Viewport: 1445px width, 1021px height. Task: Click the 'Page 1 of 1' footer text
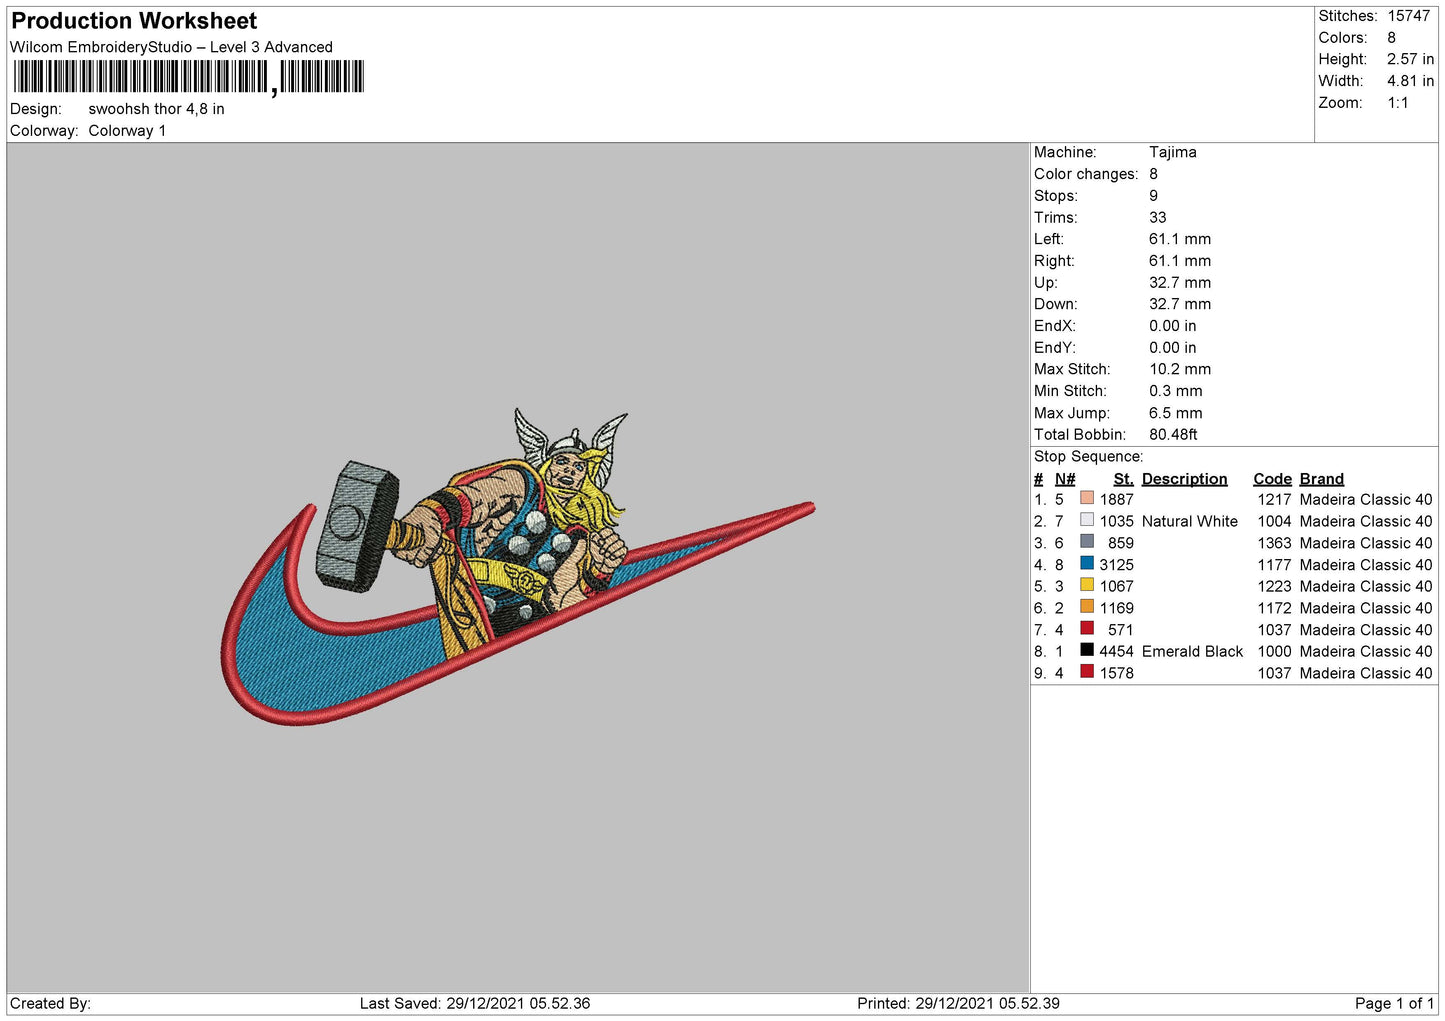(1394, 1003)
